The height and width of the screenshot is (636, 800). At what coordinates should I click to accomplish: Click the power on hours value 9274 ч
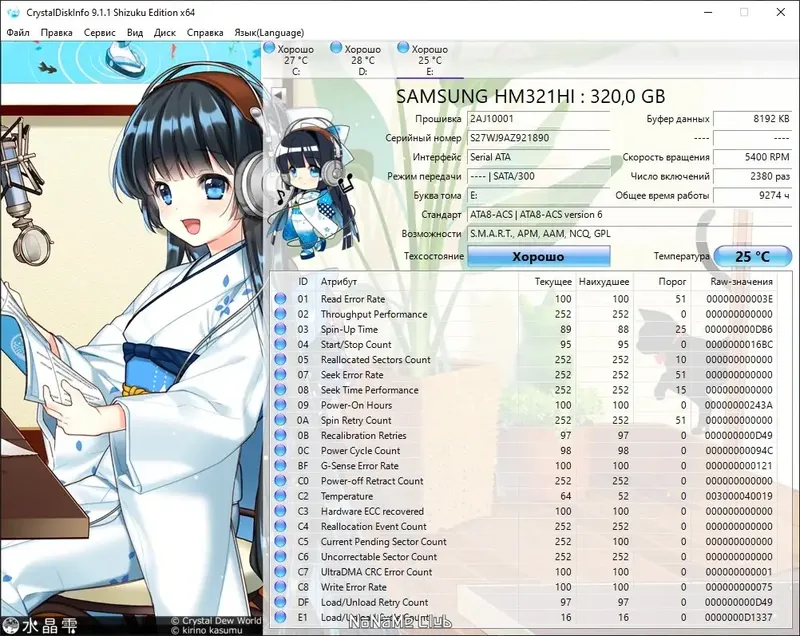coord(753,195)
